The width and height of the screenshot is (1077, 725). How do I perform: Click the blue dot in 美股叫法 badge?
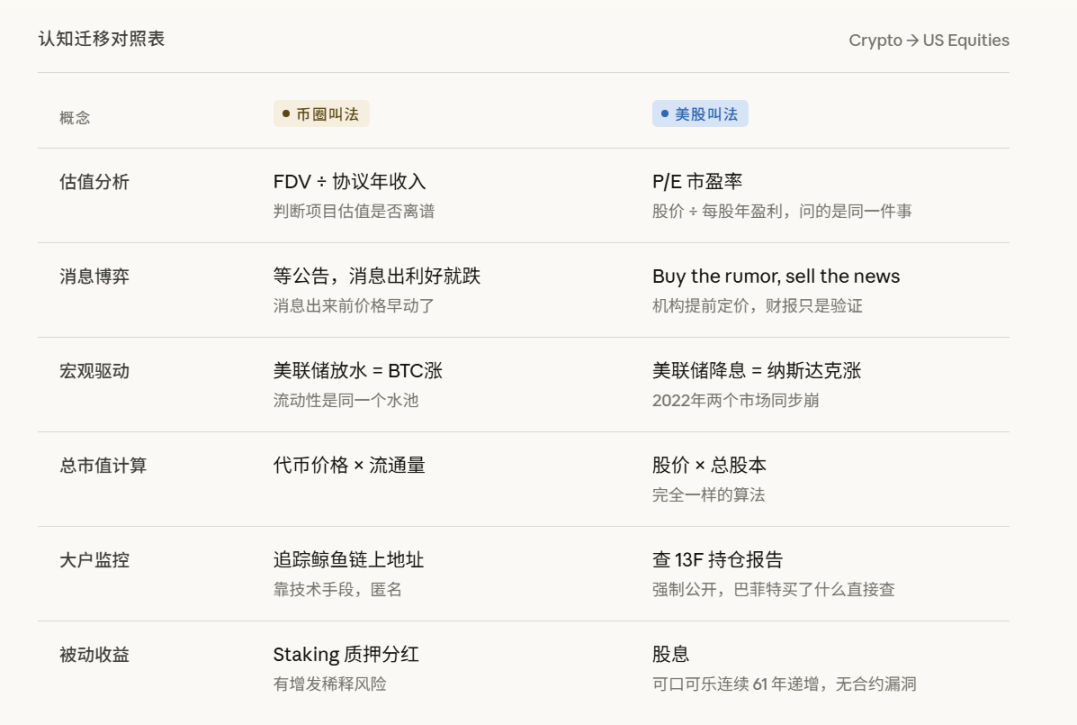click(x=665, y=114)
